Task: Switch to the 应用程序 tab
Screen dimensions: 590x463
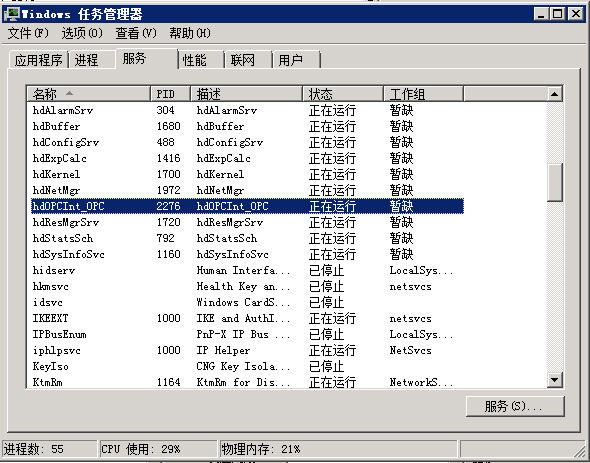Action: 38,60
